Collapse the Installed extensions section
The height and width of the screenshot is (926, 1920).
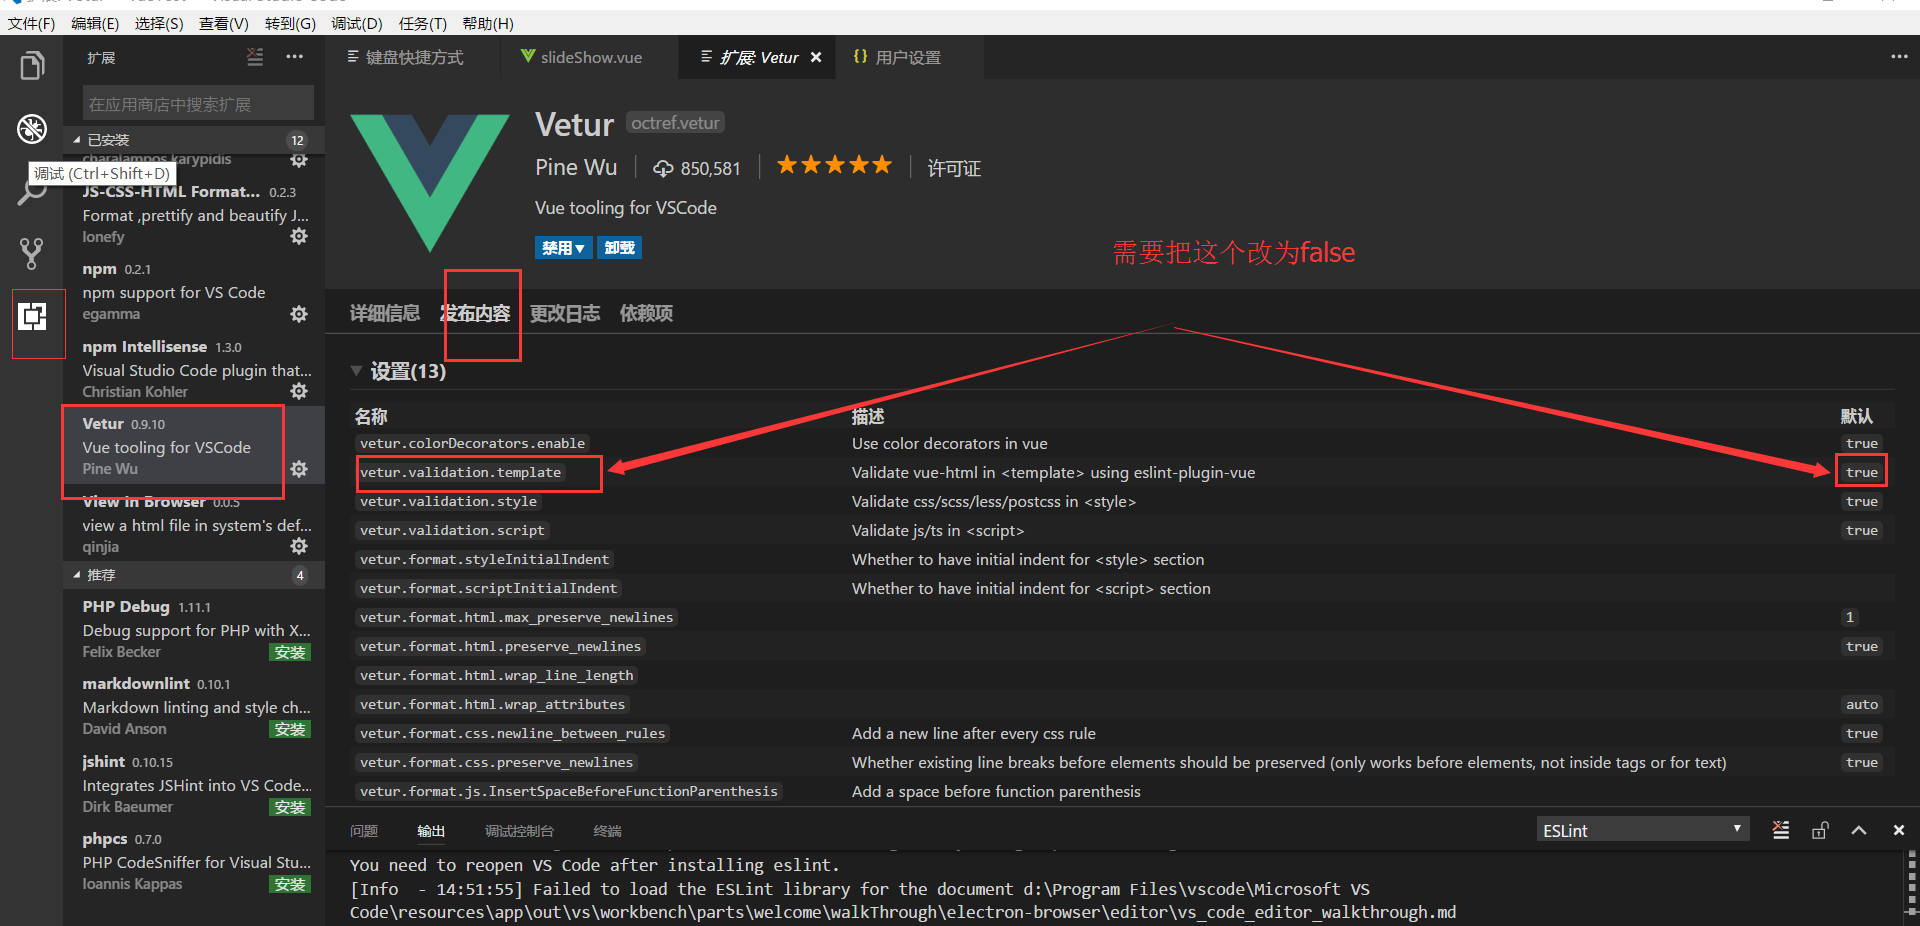194,140
